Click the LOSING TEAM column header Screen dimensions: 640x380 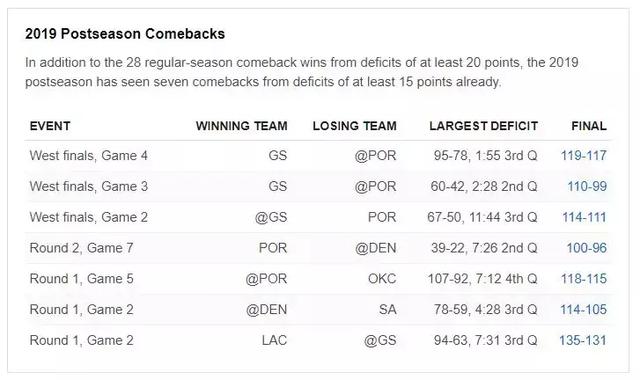click(355, 126)
